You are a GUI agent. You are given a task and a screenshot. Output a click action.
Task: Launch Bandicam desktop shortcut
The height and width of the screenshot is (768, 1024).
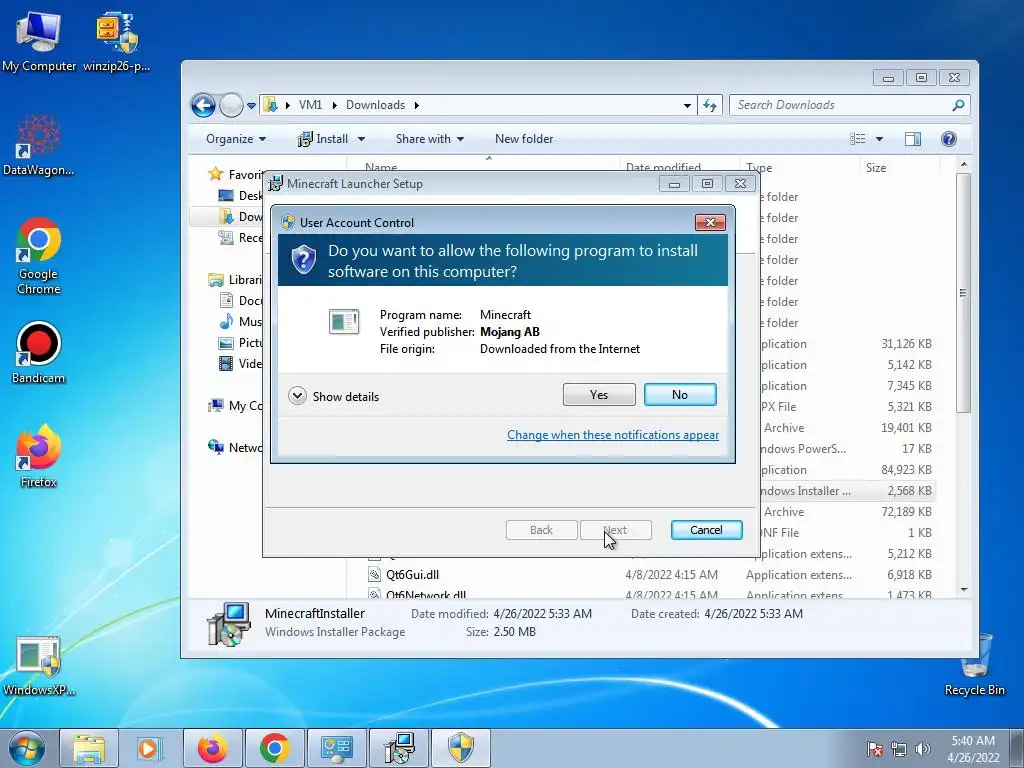(x=39, y=353)
